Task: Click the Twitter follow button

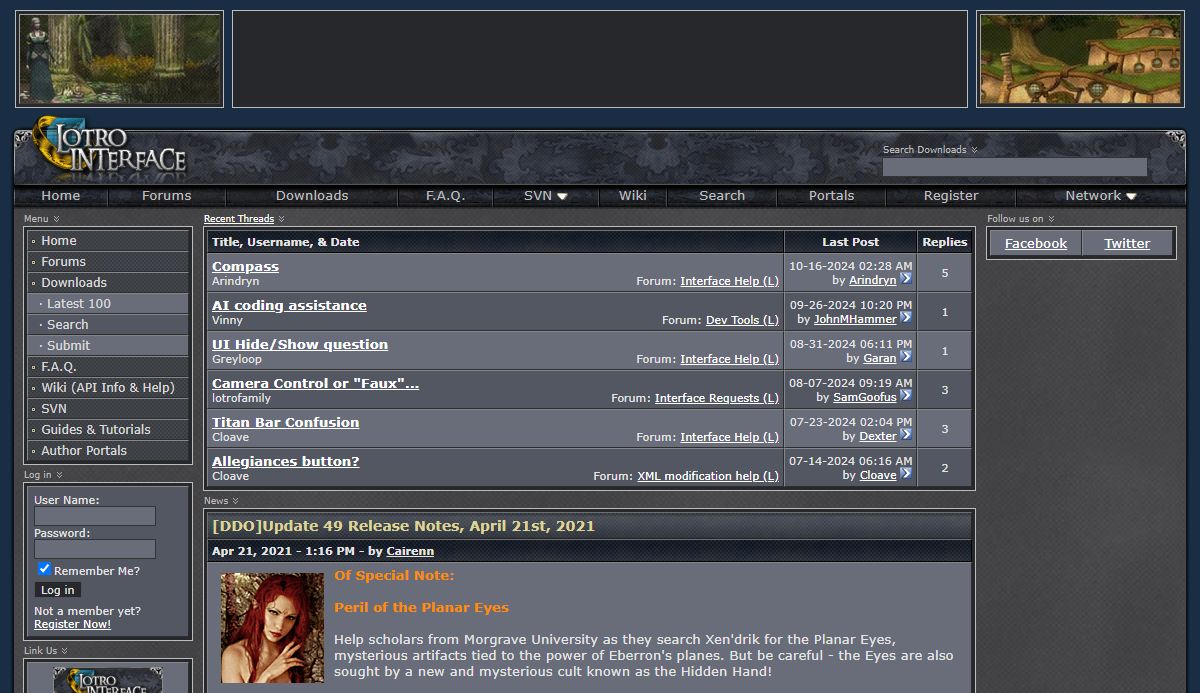Action: coord(1127,243)
